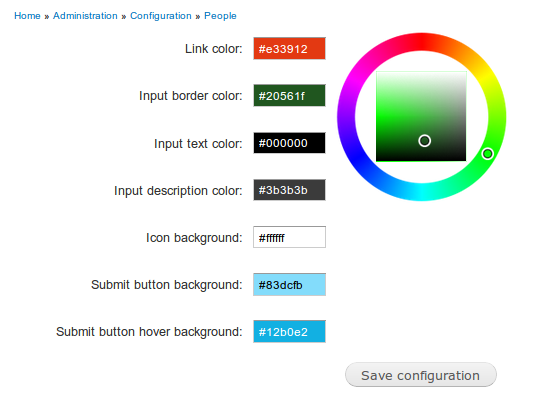Open the Administration breadcrumb link

(x=85, y=16)
